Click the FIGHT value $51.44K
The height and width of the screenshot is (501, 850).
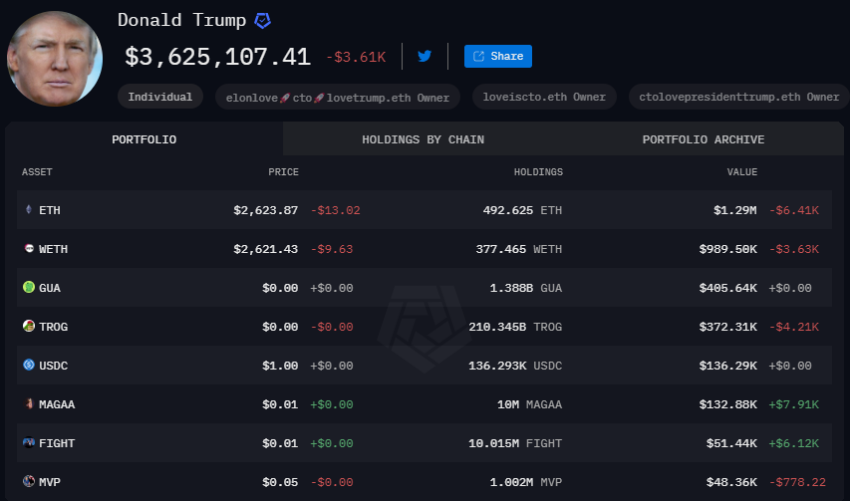[732, 444]
